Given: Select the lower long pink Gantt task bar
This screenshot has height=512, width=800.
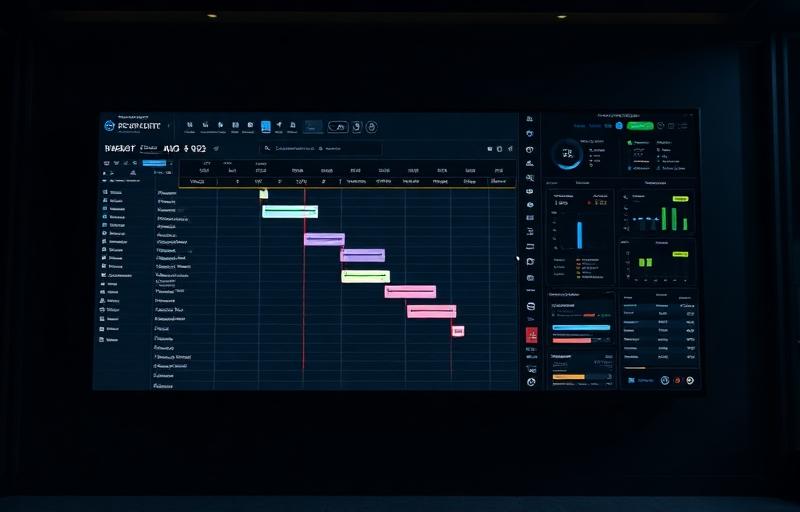Looking at the screenshot, I should (x=432, y=311).
